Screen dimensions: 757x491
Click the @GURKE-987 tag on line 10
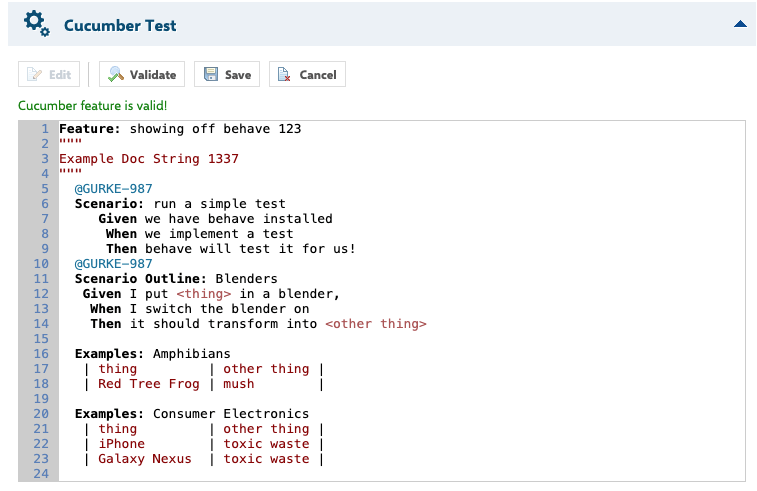click(x=113, y=264)
